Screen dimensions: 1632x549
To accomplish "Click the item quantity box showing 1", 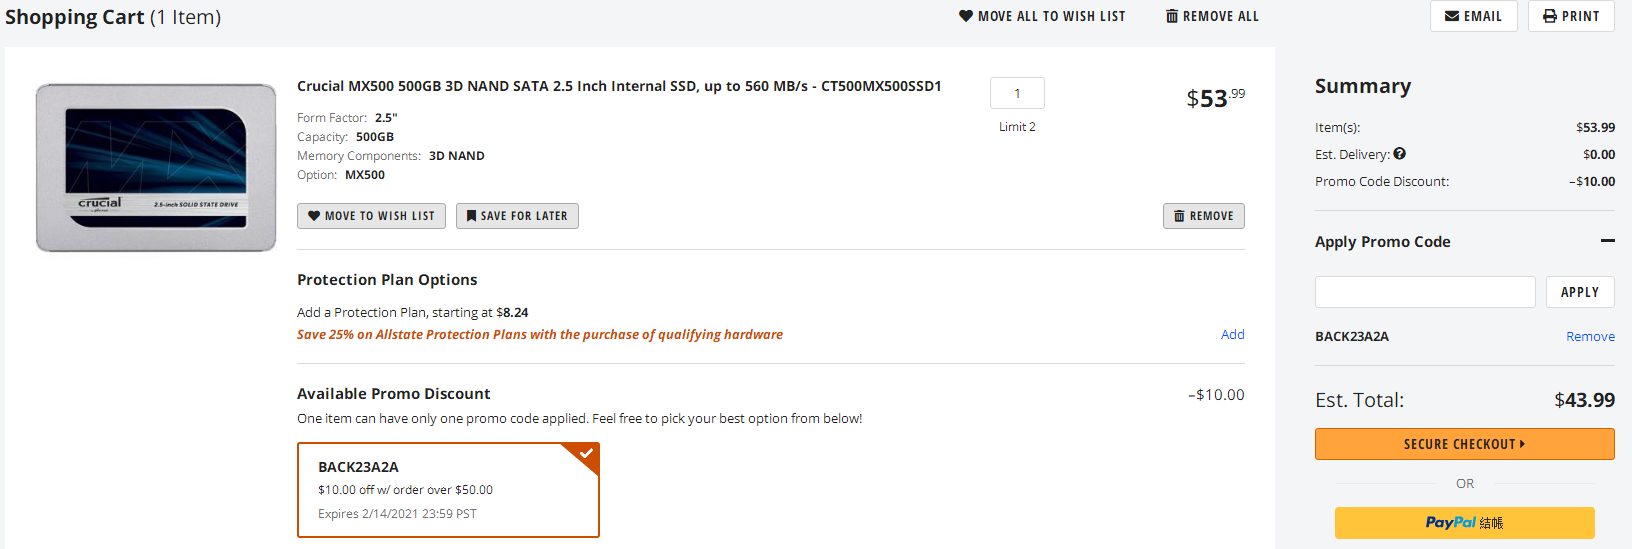I will (1017, 93).
